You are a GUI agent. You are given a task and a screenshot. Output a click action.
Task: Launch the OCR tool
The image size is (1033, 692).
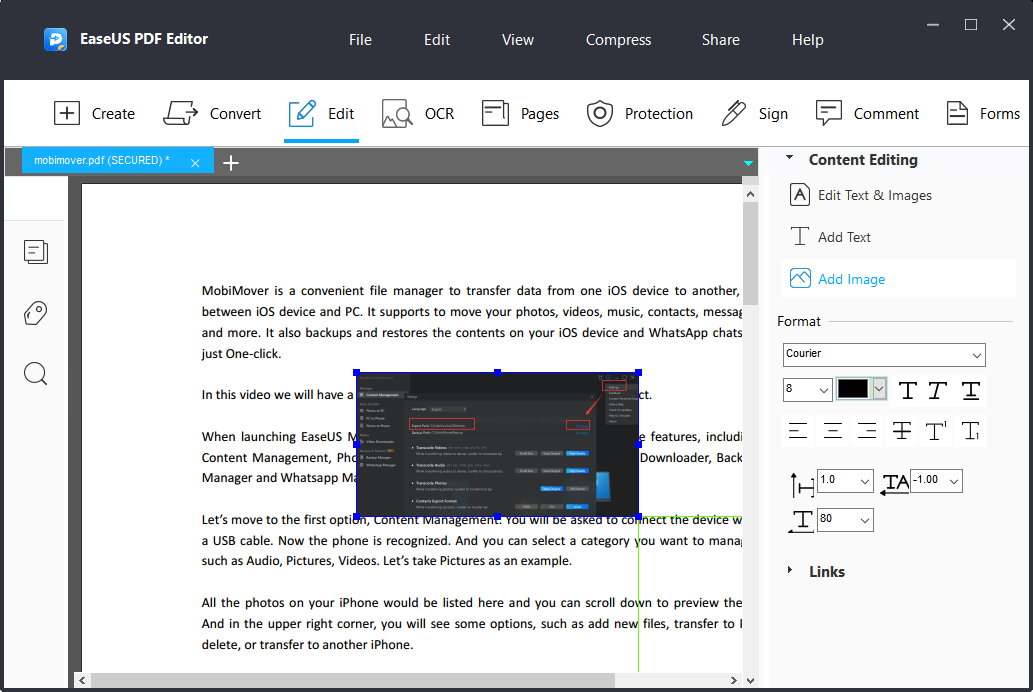pos(418,113)
